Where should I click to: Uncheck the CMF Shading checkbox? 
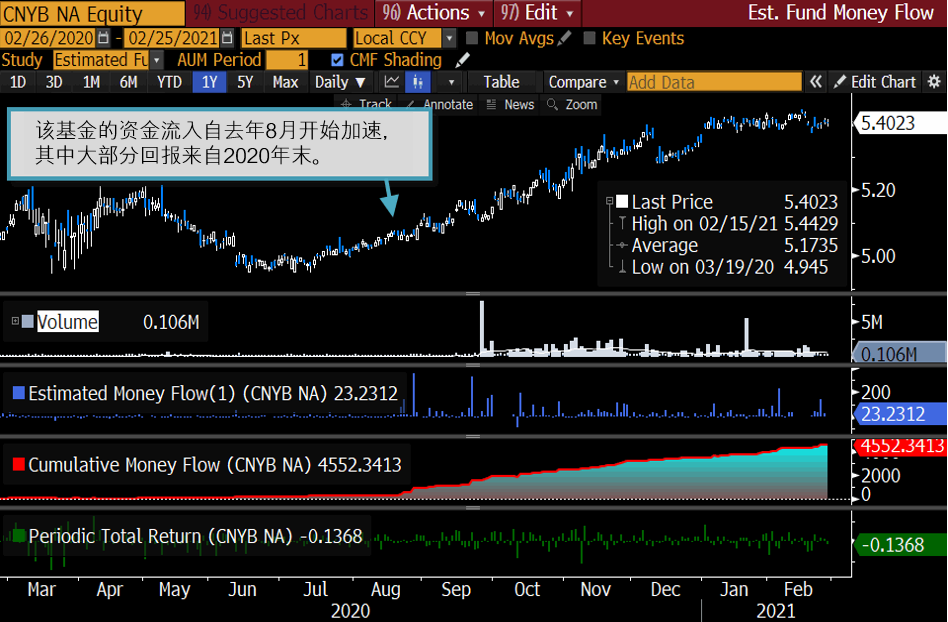pos(337,60)
